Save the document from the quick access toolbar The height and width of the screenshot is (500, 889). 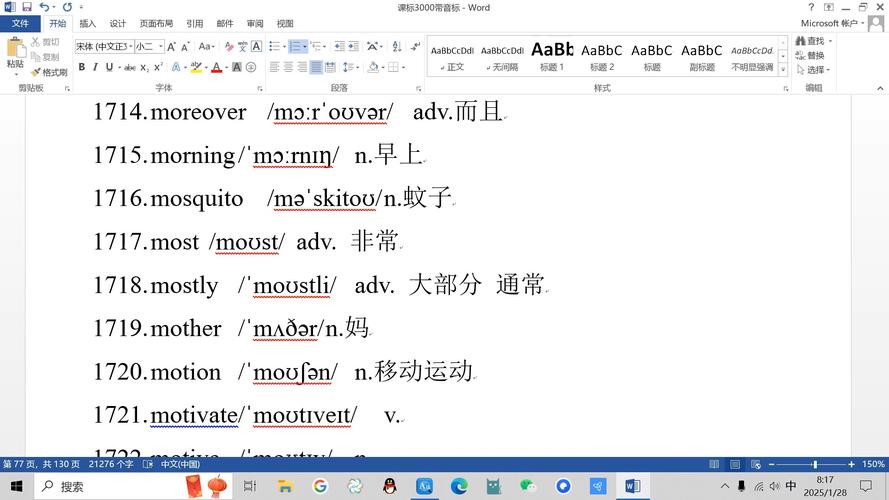(x=27, y=7)
